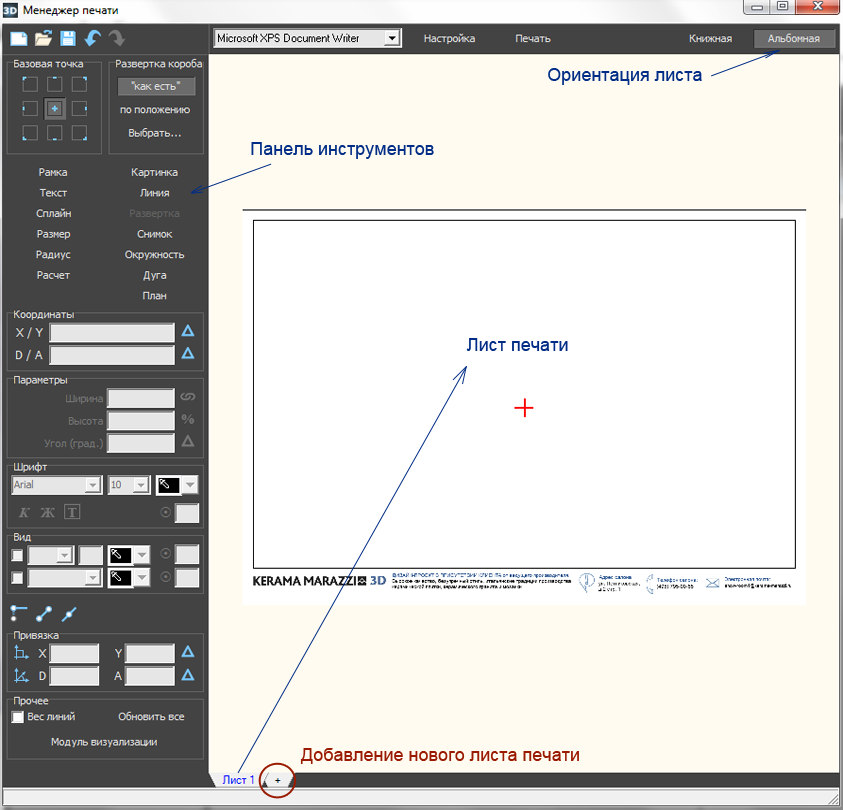Tick the second checkbox in Вид section

click(x=17, y=578)
